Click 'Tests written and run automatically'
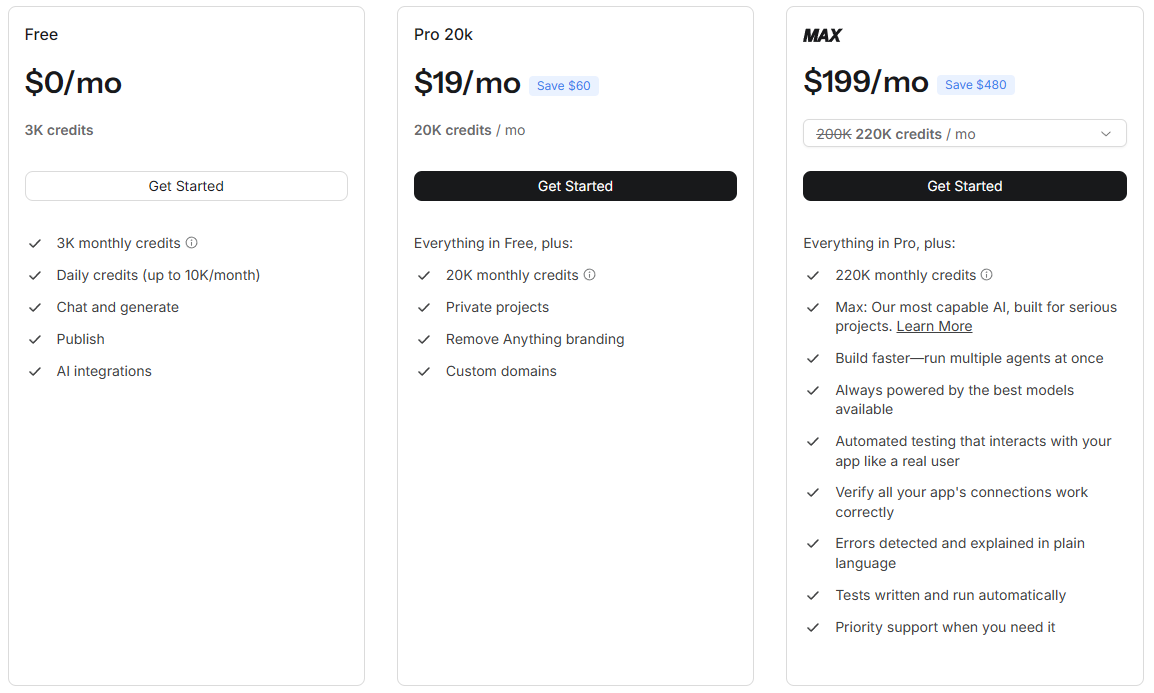This screenshot has width=1154, height=693. pyautogui.click(x=950, y=595)
